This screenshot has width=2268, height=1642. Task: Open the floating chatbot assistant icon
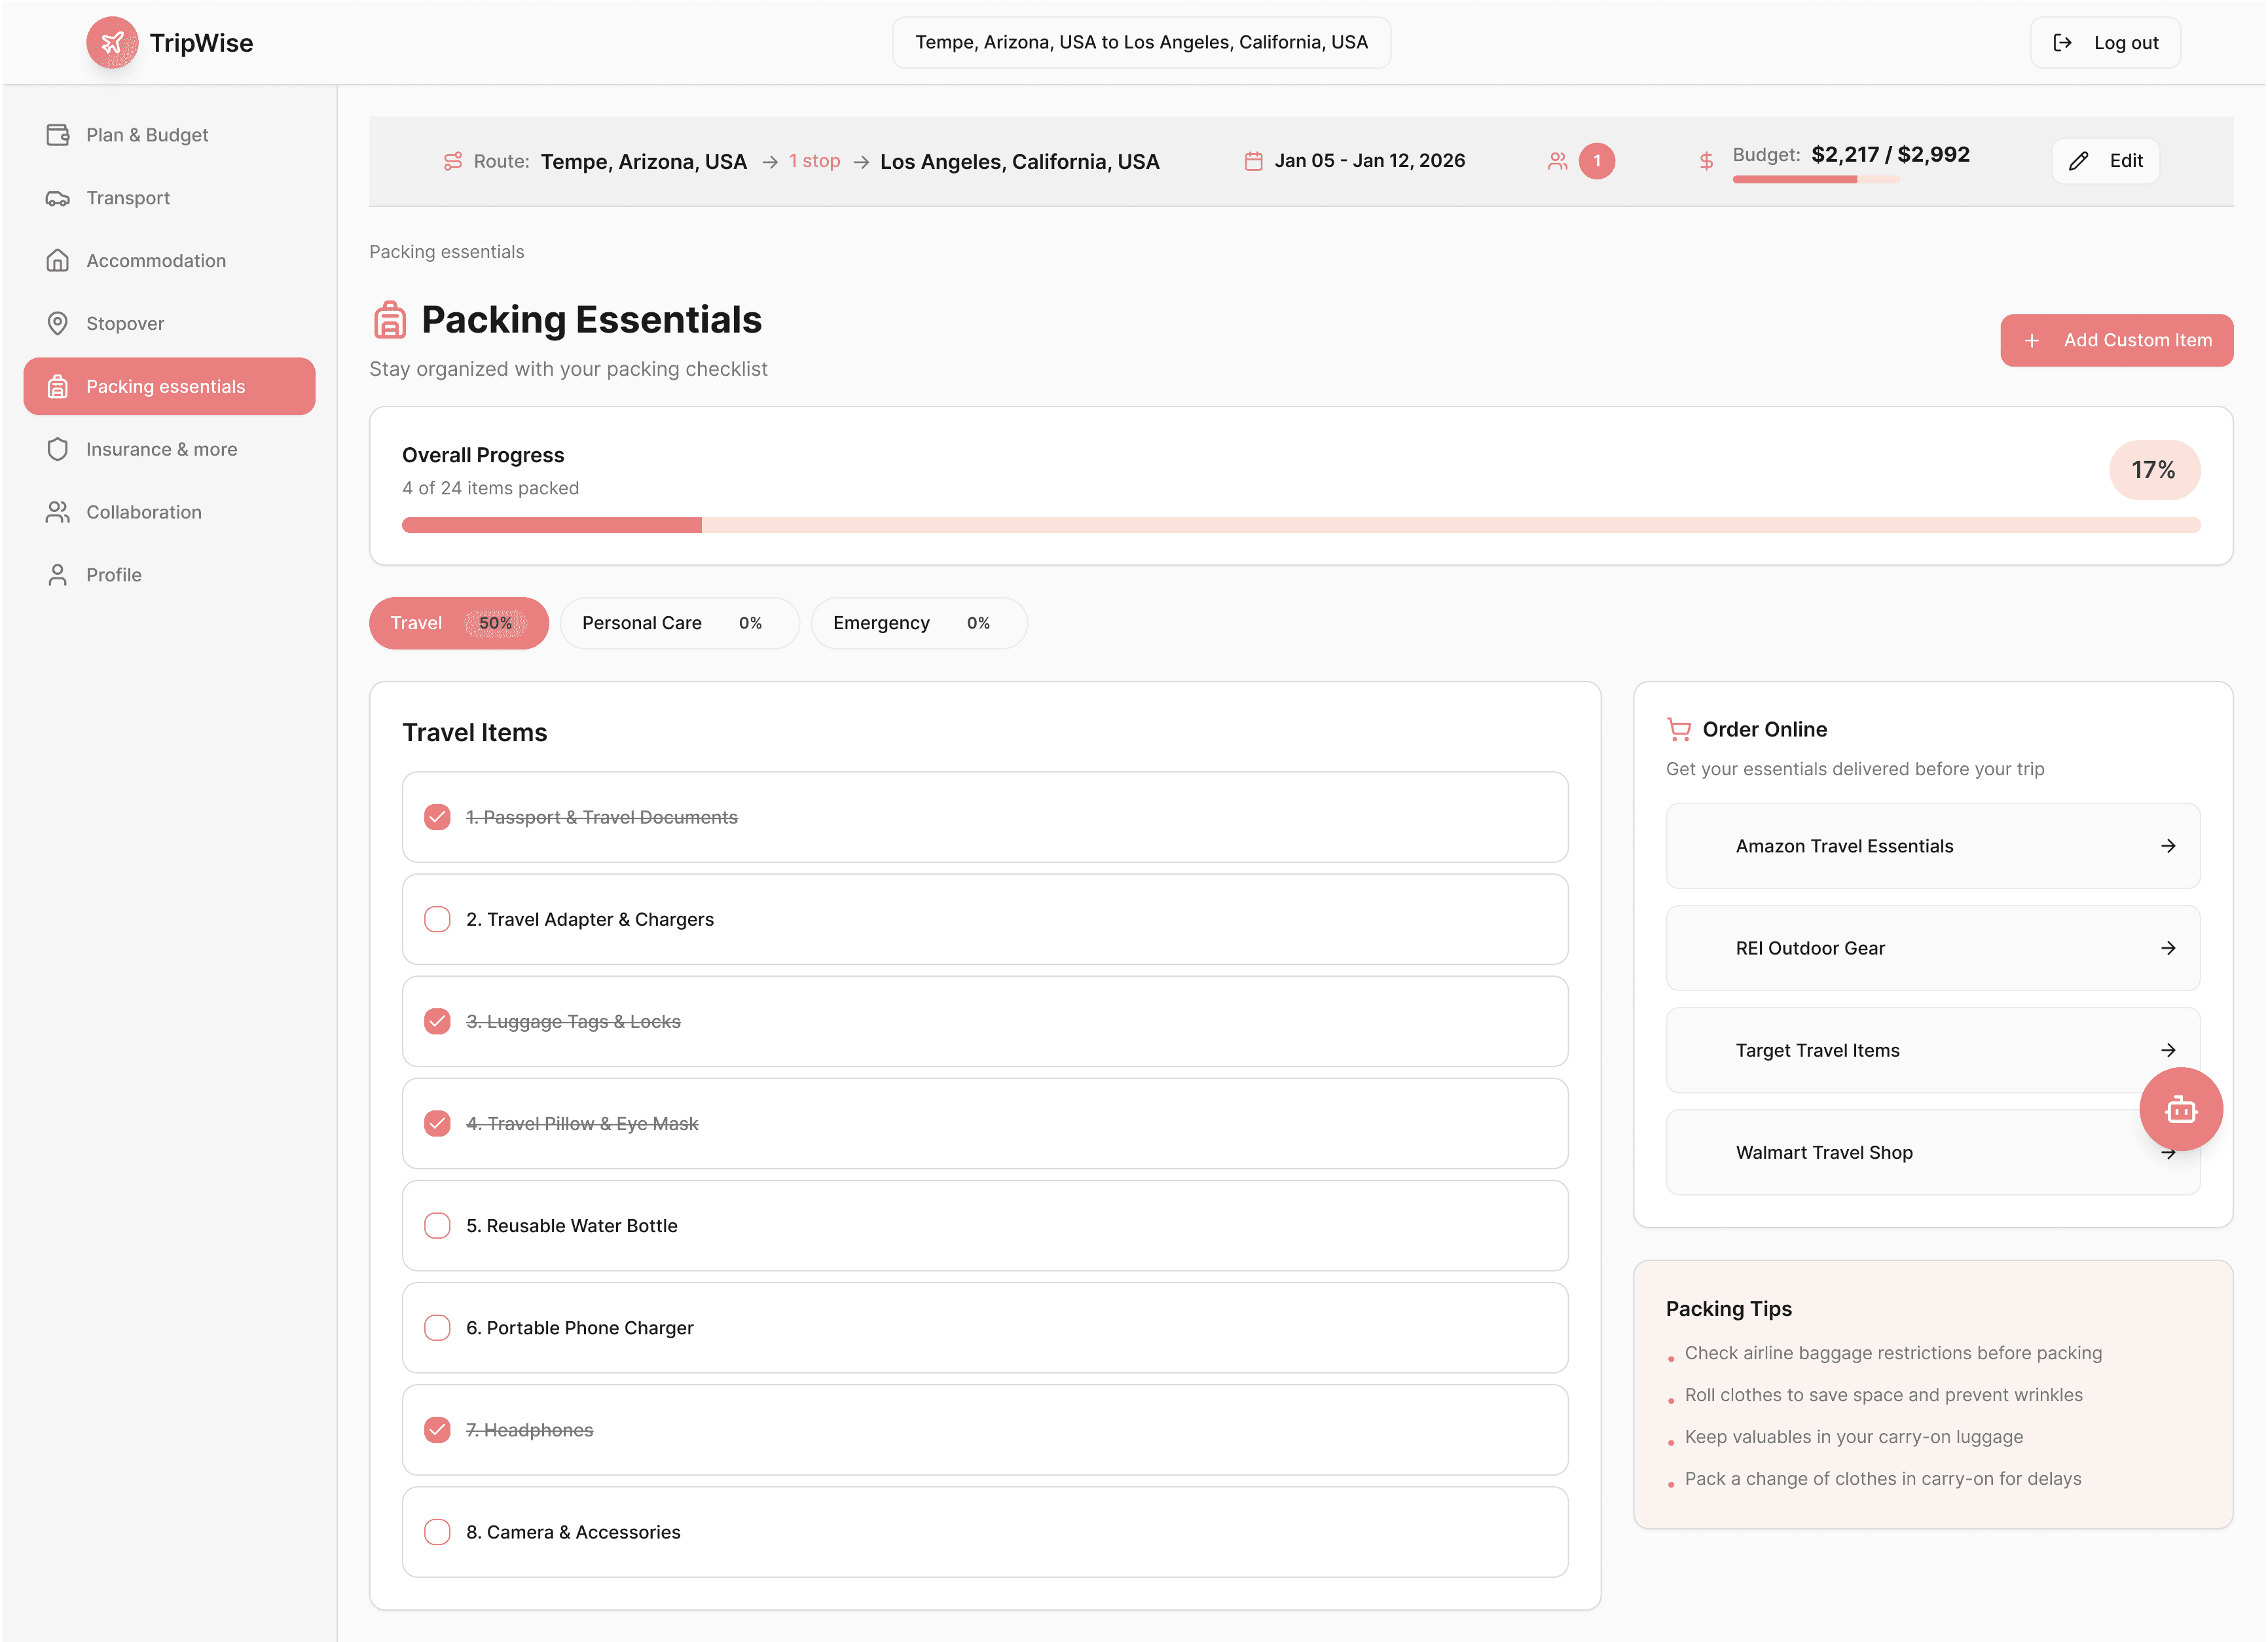[x=2180, y=1109]
